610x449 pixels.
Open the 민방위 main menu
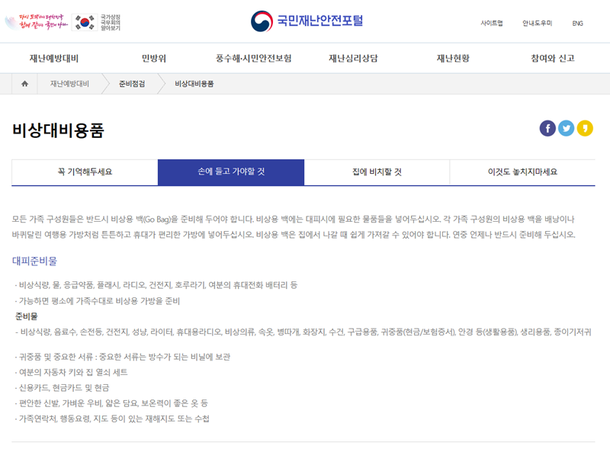click(154, 58)
